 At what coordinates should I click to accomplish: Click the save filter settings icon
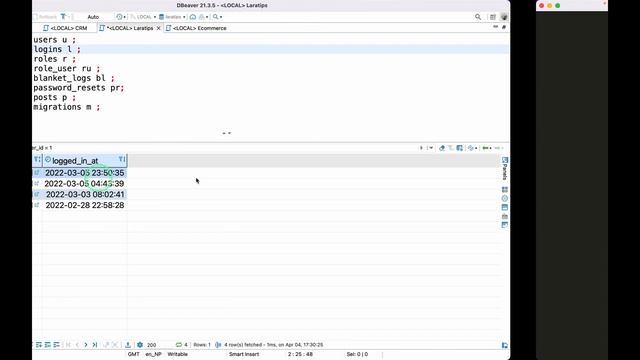(x=460, y=148)
